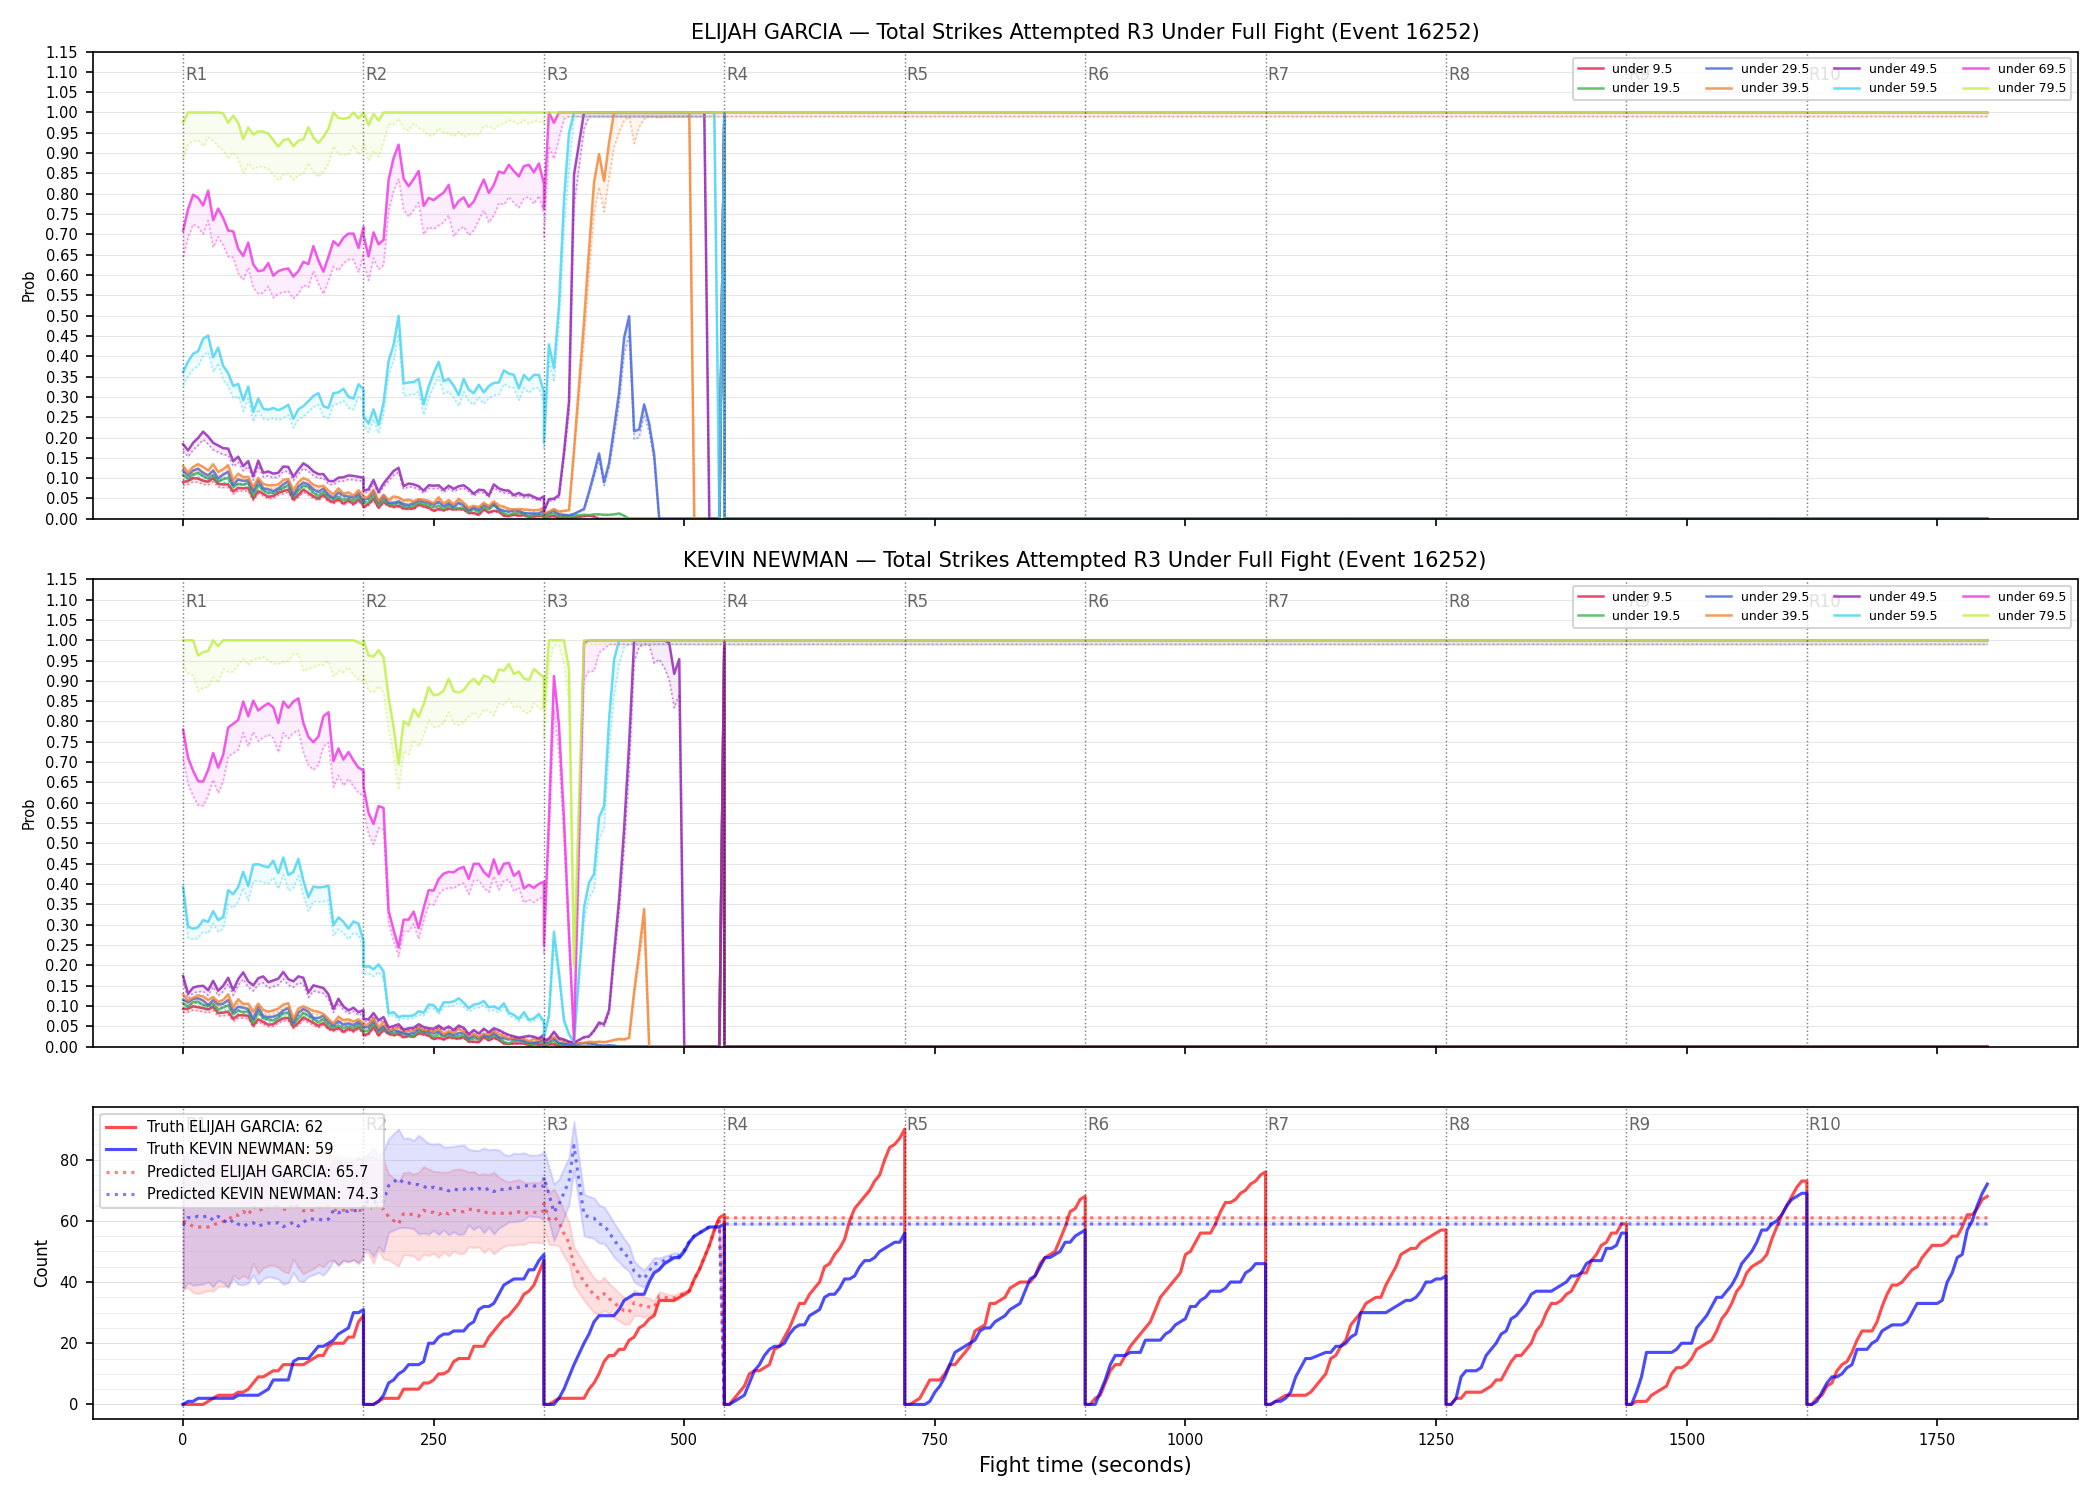Select 'under 9.5' legend entry in top chart
Image resolution: width=2100 pixels, height=1500 pixels.
pyautogui.click(x=1625, y=69)
